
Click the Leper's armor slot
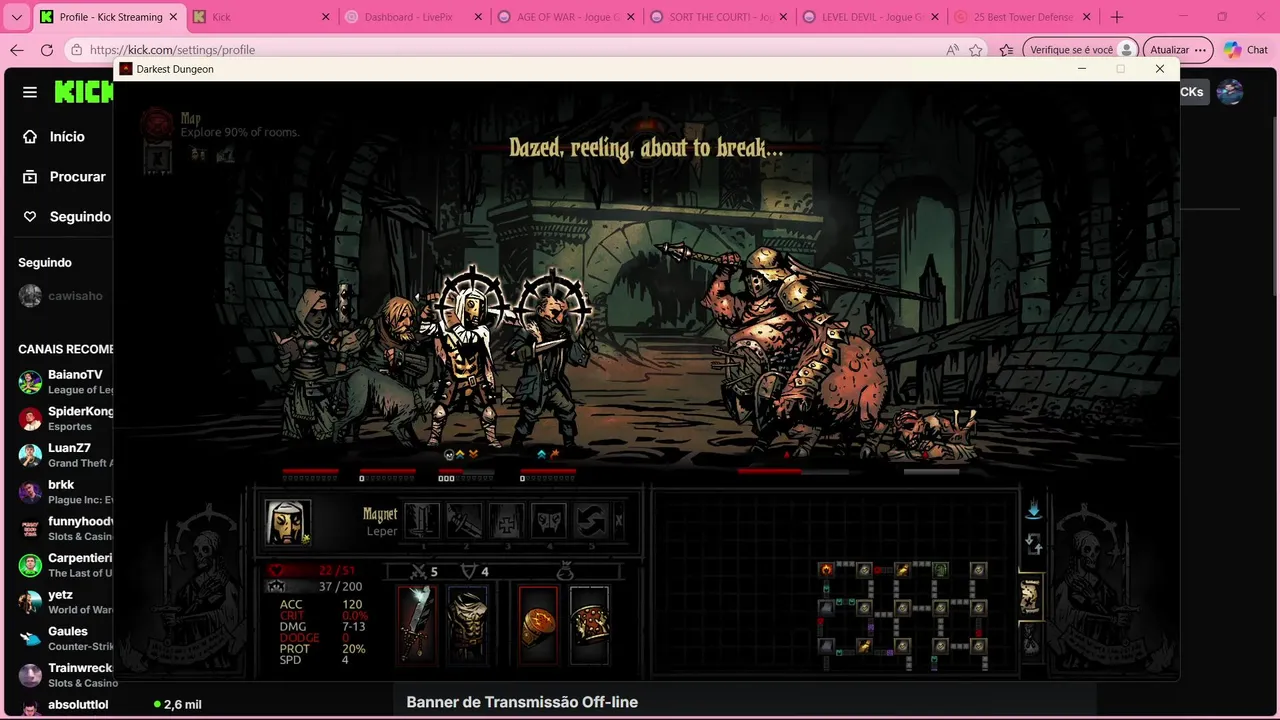point(467,624)
